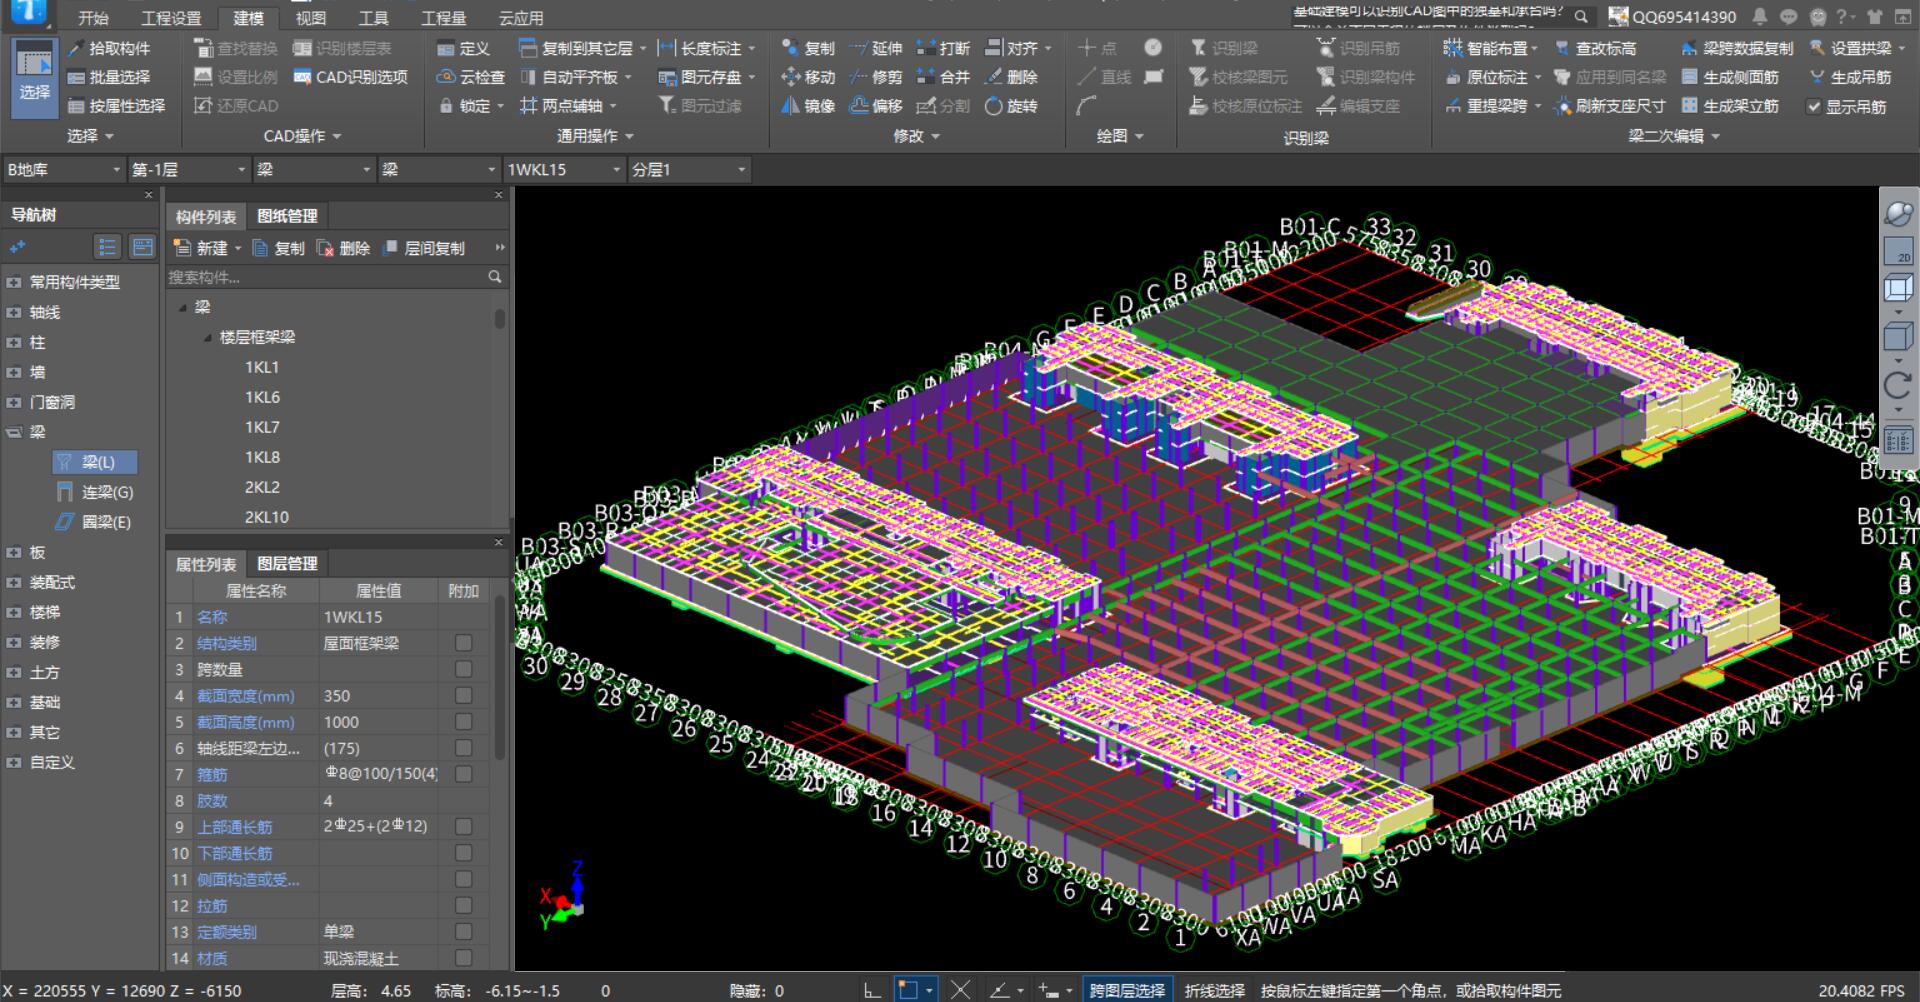This screenshot has width=1920, height=1002.
Task: Check the 附加 box for 上部通长筋 row
Action: click(463, 826)
